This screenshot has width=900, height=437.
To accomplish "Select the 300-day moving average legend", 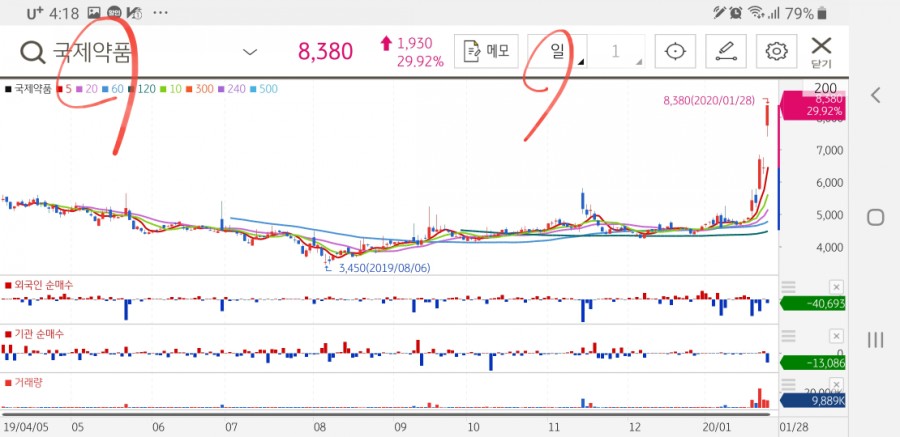I will (x=200, y=89).
